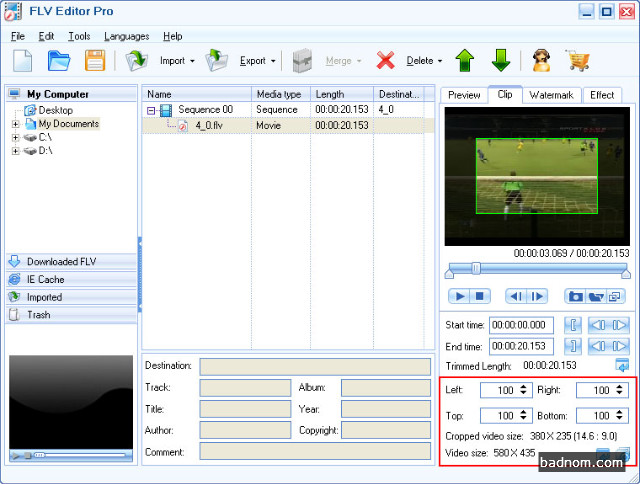Open snapshot folder icon
Viewport: 640px width, 484px height.
click(x=596, y=296)
